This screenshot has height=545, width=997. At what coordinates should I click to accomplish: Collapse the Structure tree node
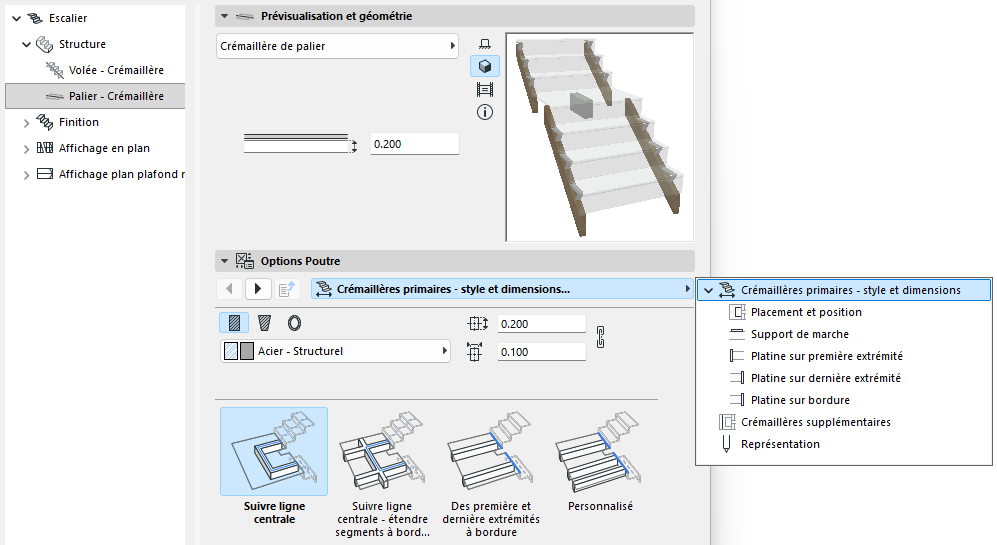tap(27, 45)
